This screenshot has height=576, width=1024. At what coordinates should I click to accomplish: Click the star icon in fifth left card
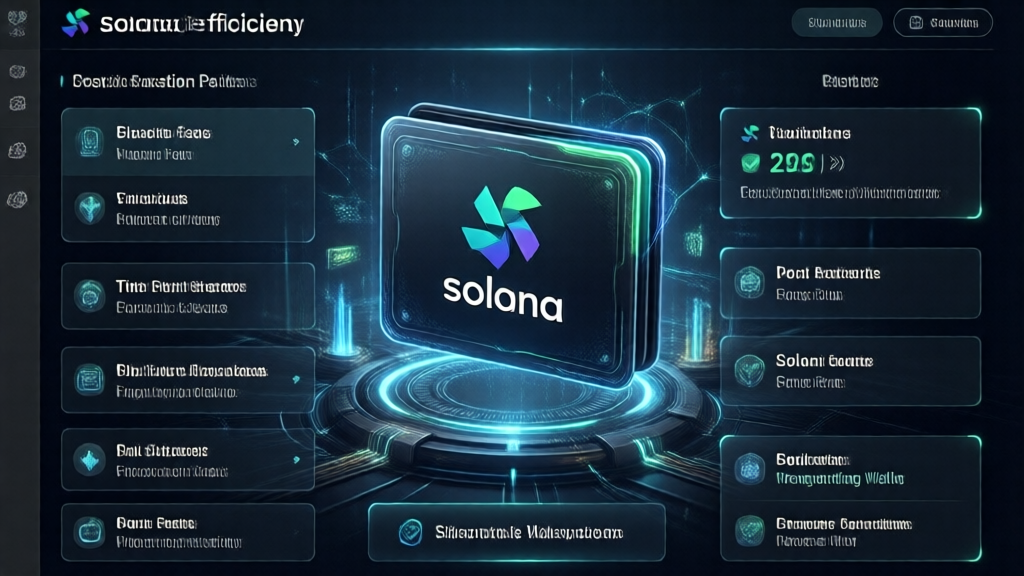pos(89,460)
